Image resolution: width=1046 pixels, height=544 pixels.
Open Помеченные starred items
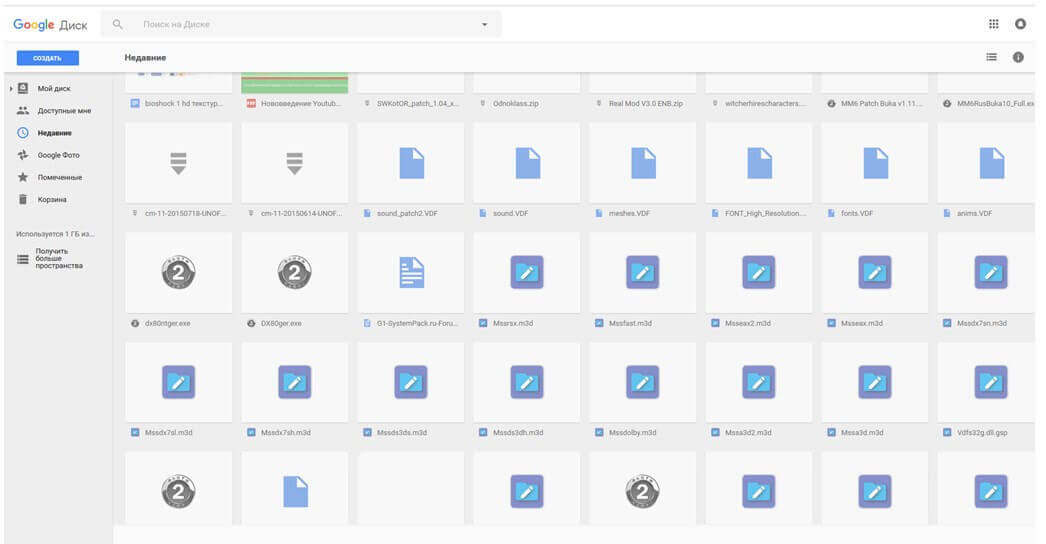pyautogui.click(x=60, y=177)
